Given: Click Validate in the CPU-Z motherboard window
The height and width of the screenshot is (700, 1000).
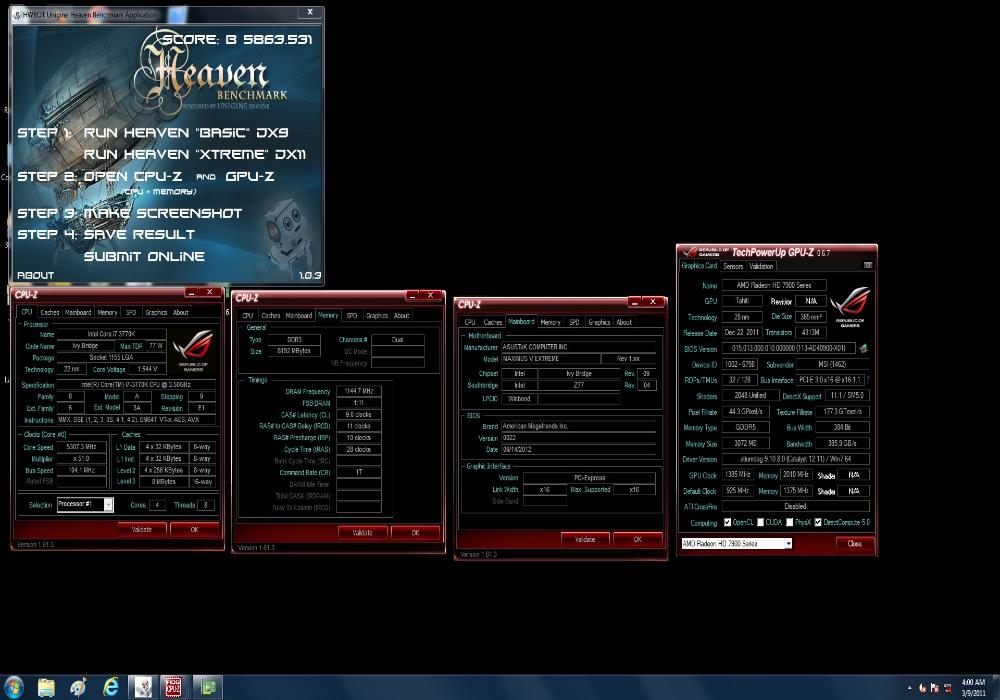Looking at the screenshot, I should click(585, 539).
